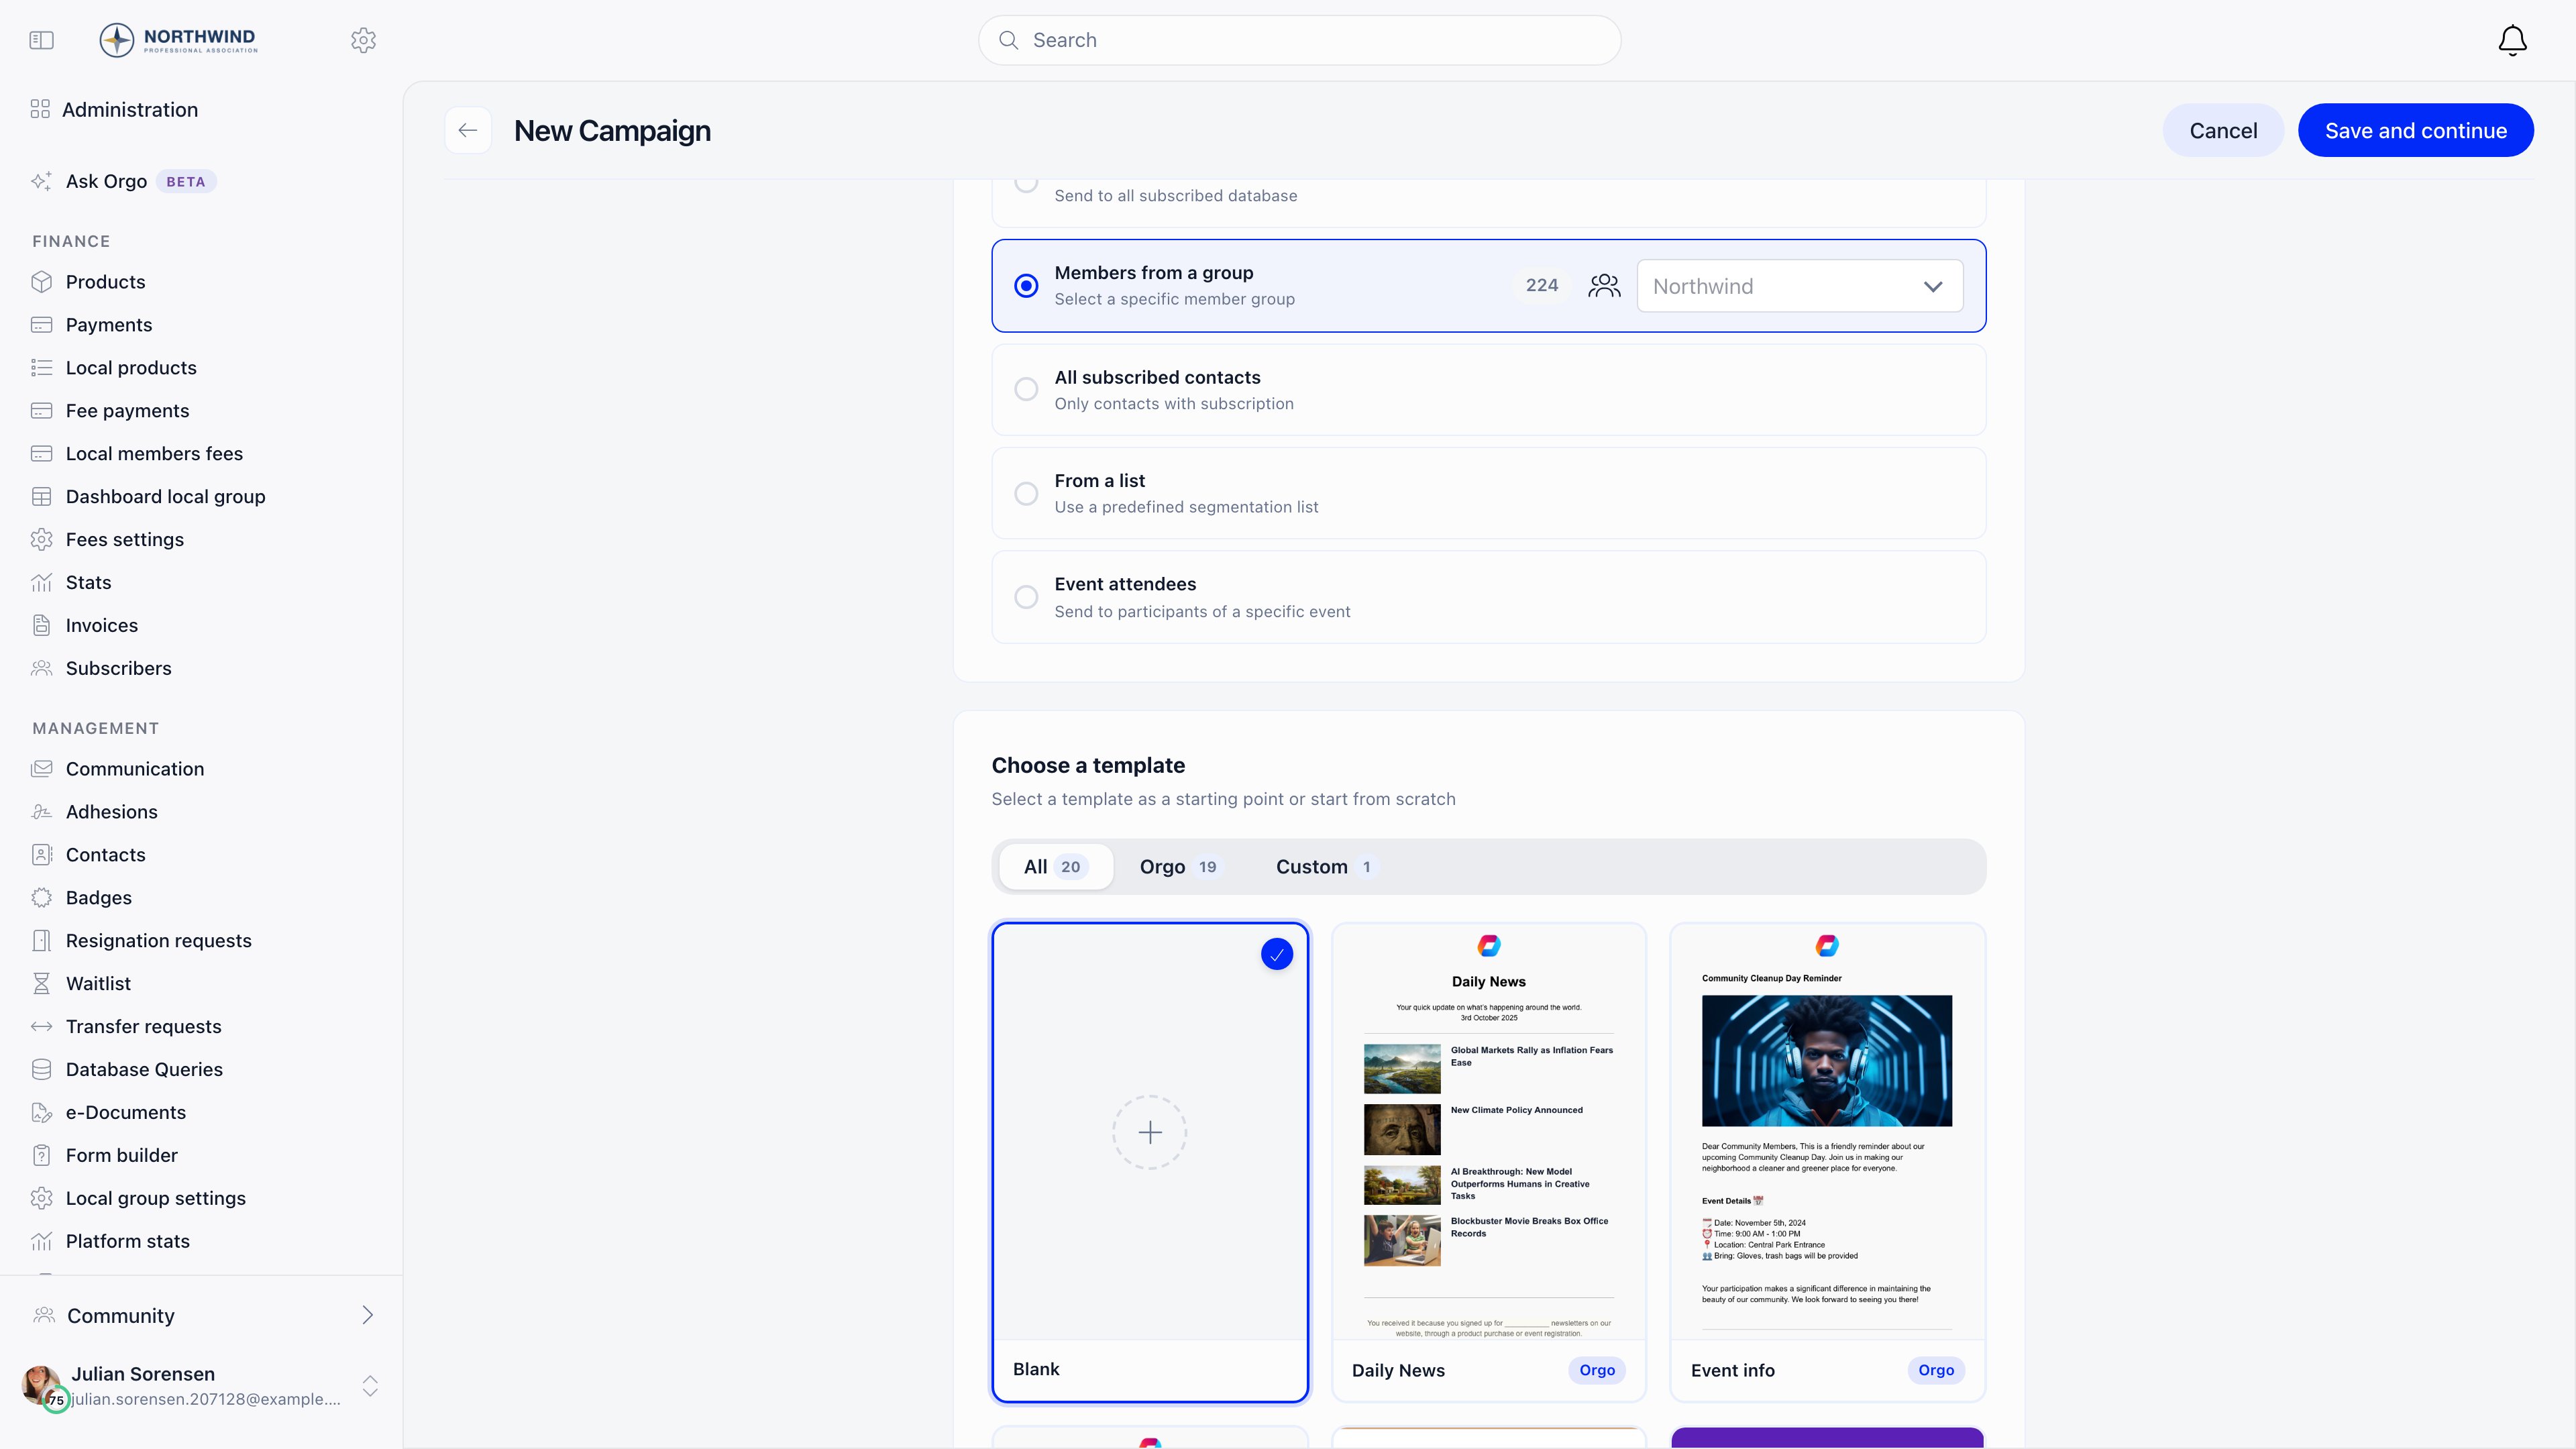Choose the Daily News template thumbnail
The height and width of the screenshot is (1449, 2576).
[1488, 1132]
